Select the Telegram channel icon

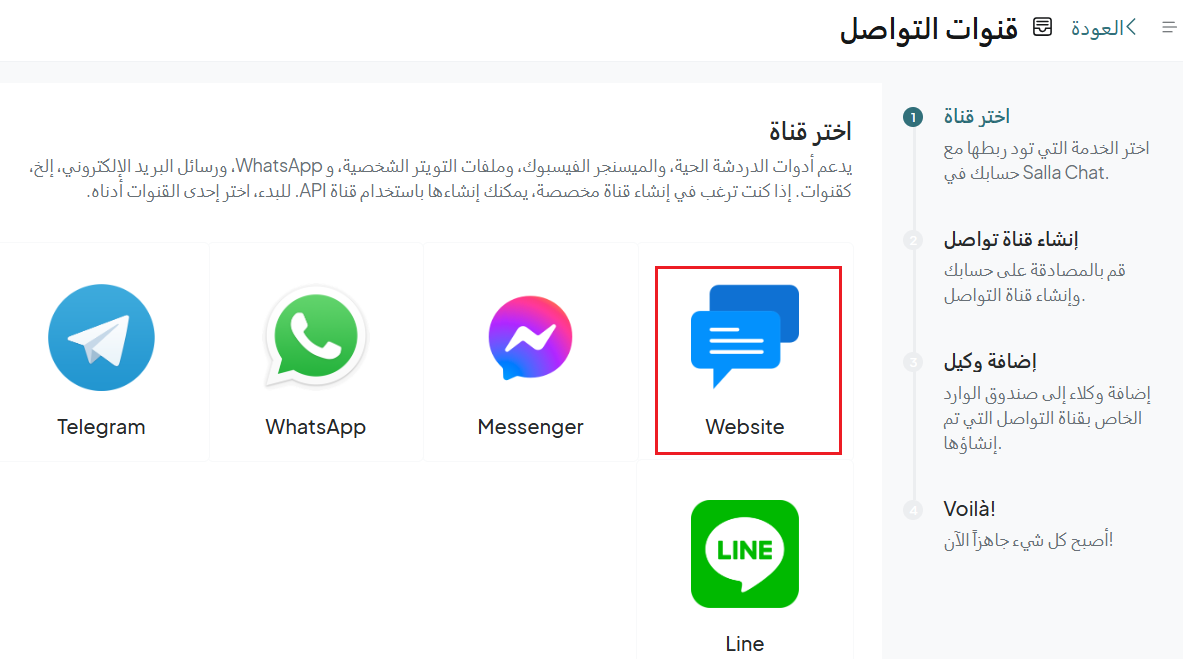101,337
